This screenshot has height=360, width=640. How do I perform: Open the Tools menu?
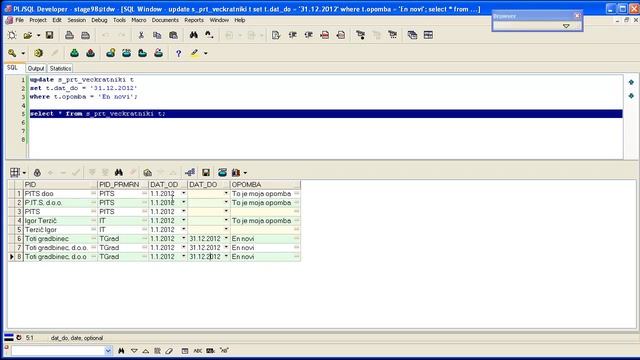click(x=119, y=20)
